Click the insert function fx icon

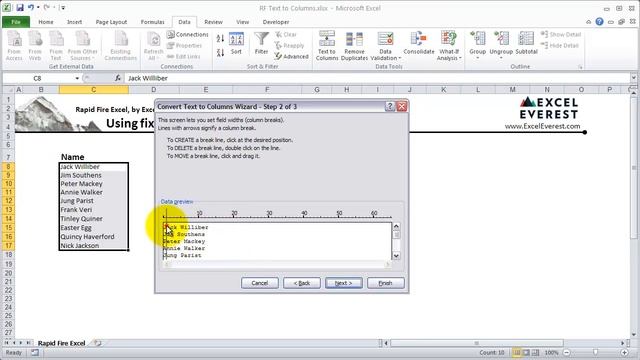[x=118, y=78]
